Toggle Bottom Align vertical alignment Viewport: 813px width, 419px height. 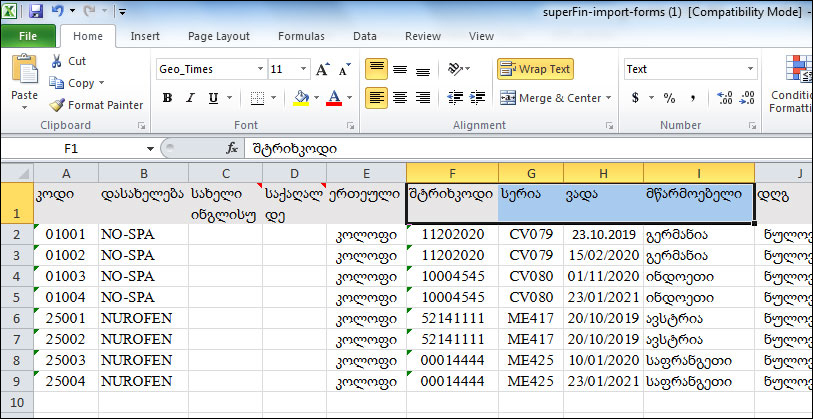click(423, 69)
